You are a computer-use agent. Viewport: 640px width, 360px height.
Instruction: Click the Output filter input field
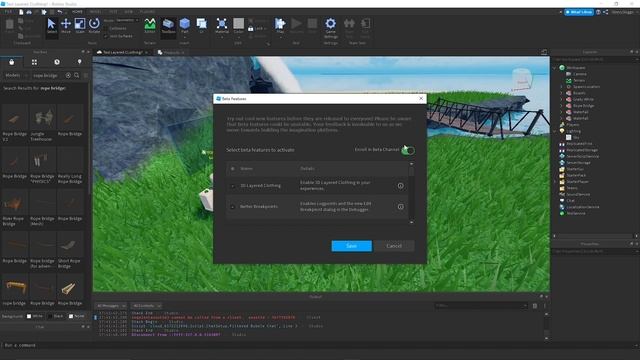click(x=481, y=306)
